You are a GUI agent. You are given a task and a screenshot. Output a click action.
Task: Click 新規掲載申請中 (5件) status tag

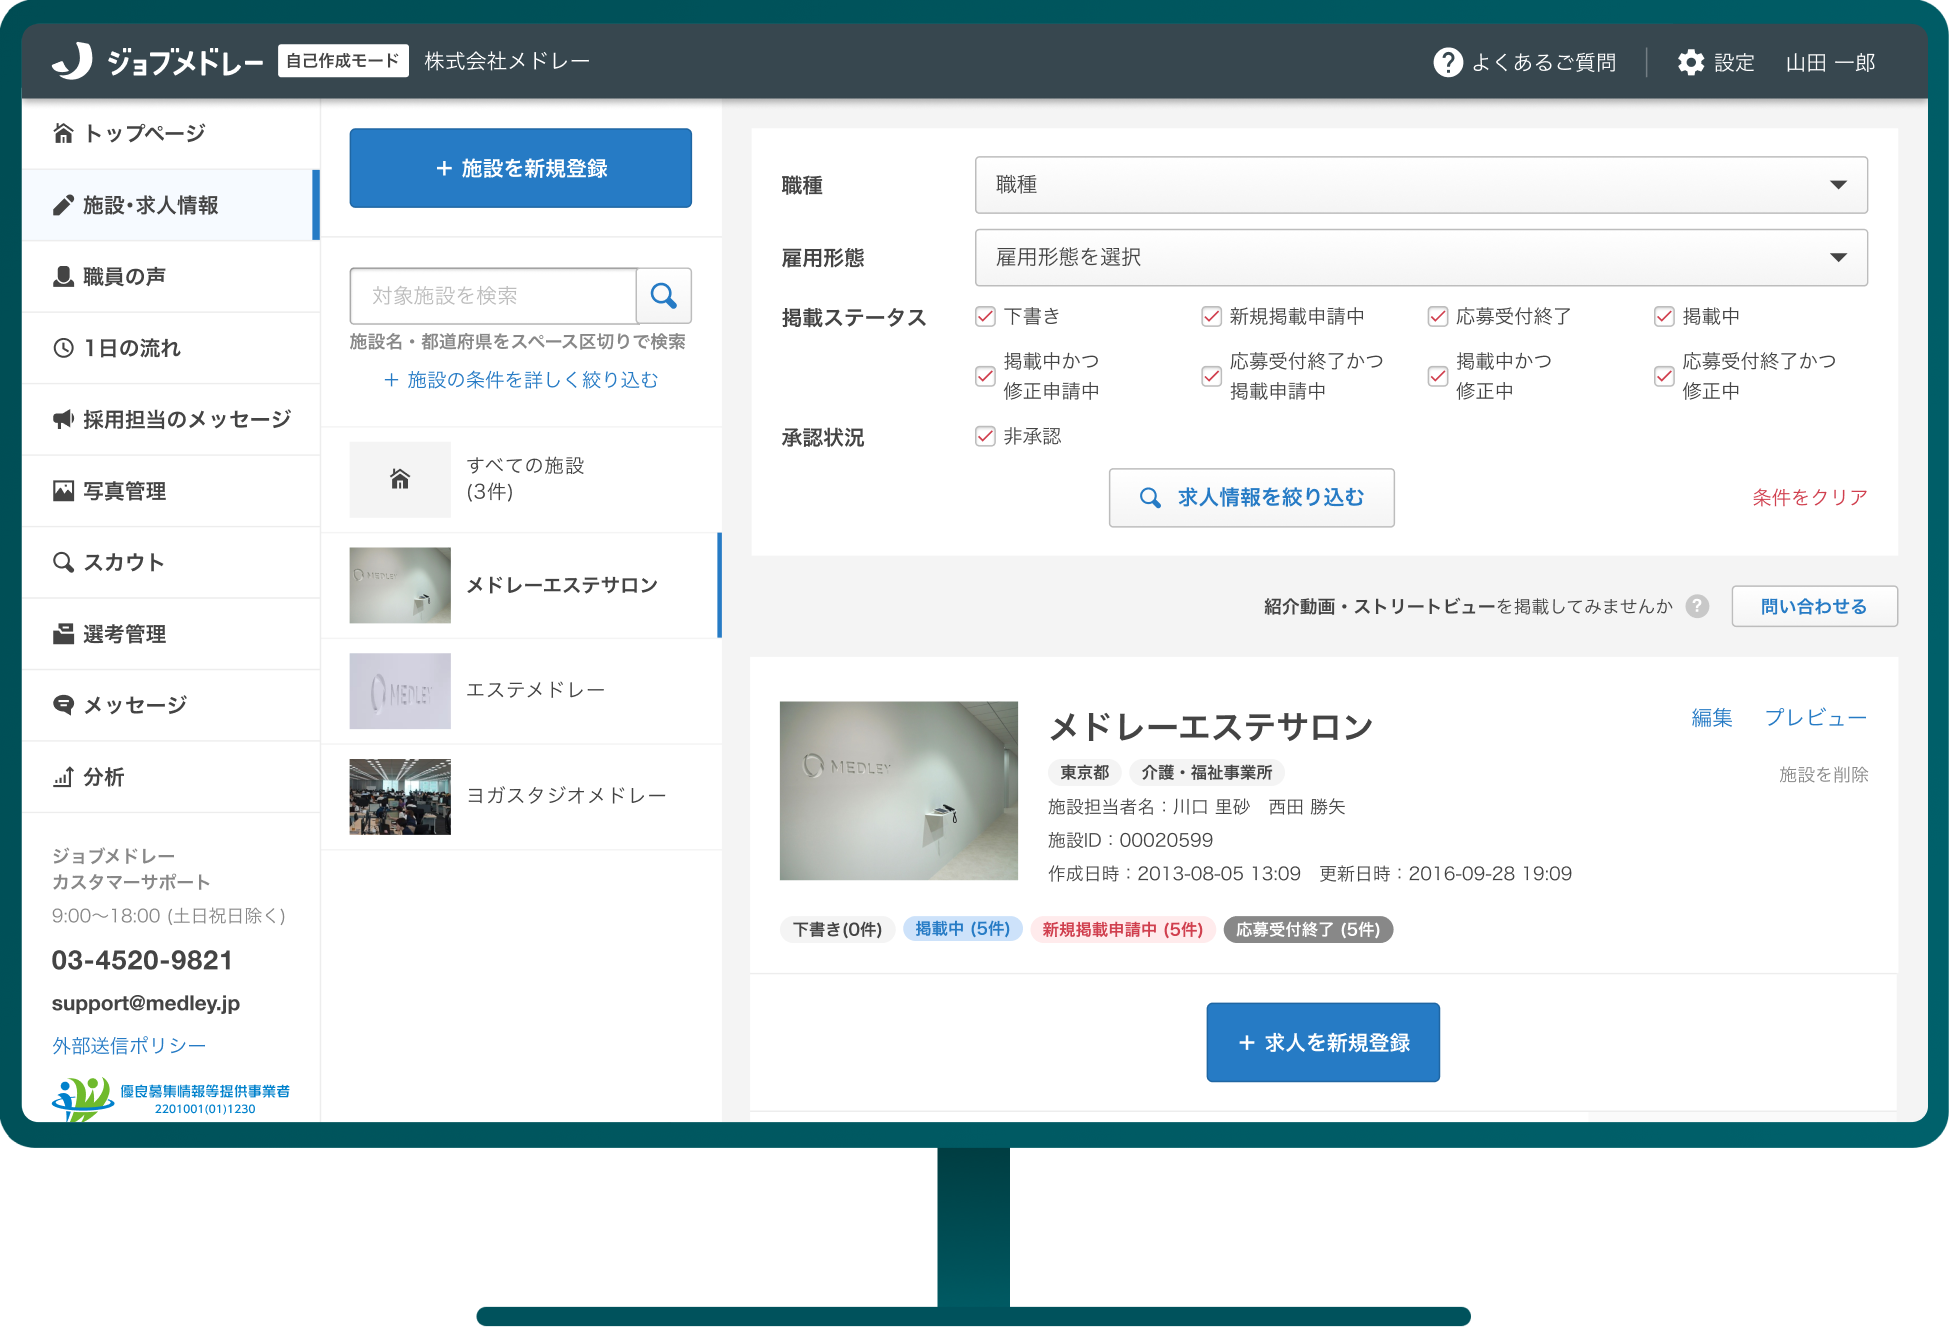point(1122,929)
